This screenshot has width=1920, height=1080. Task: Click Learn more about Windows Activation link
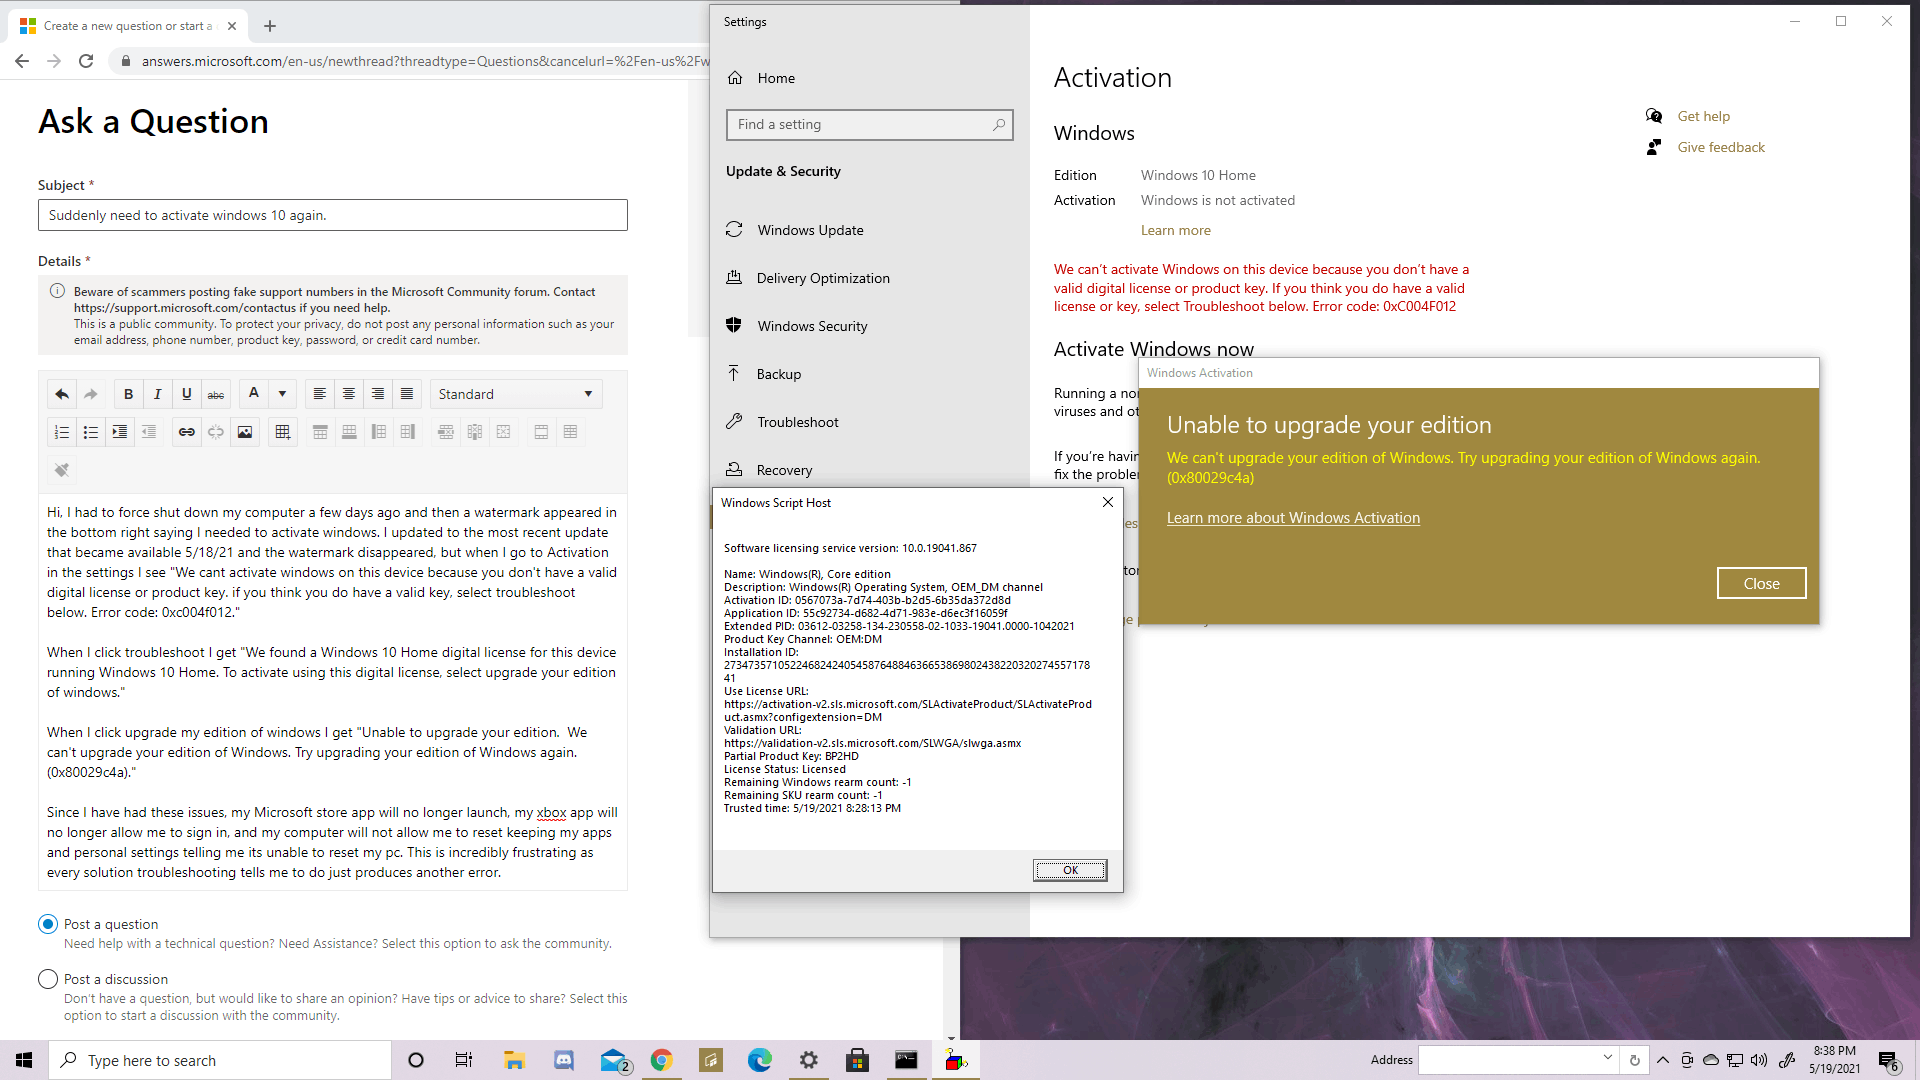point(1293,518)
